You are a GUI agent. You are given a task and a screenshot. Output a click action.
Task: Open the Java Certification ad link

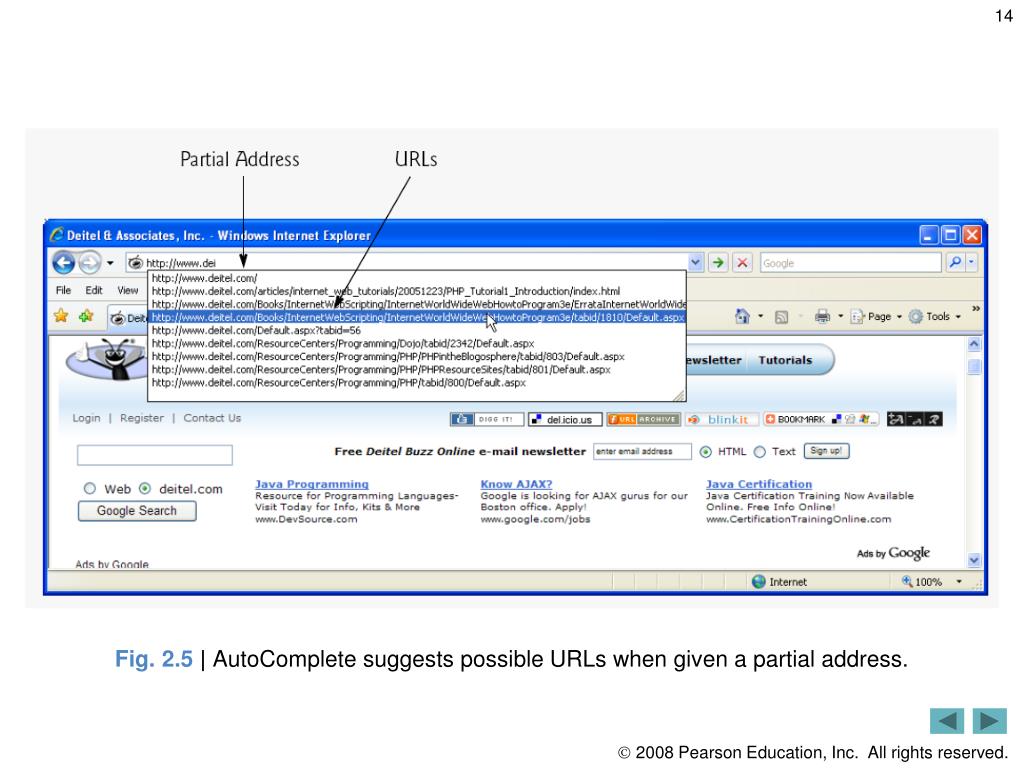759,484
